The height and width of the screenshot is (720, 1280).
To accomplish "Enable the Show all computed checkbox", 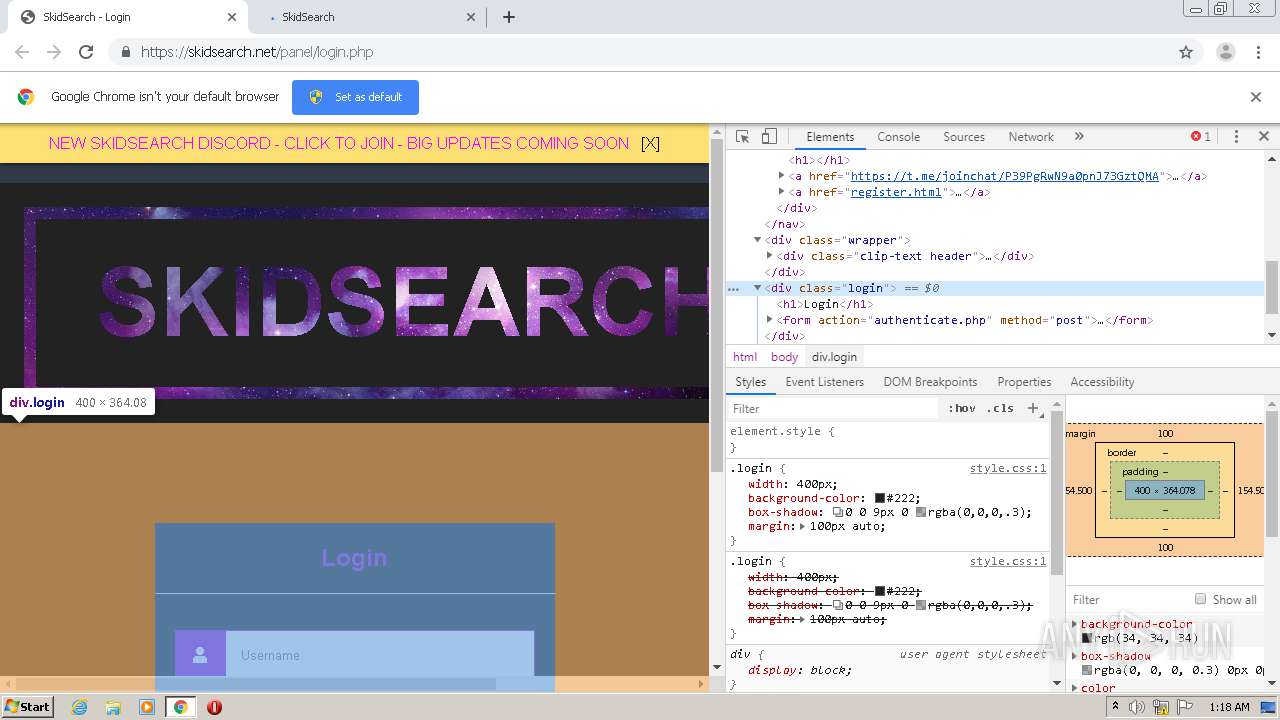I will tap(1200, 599).
